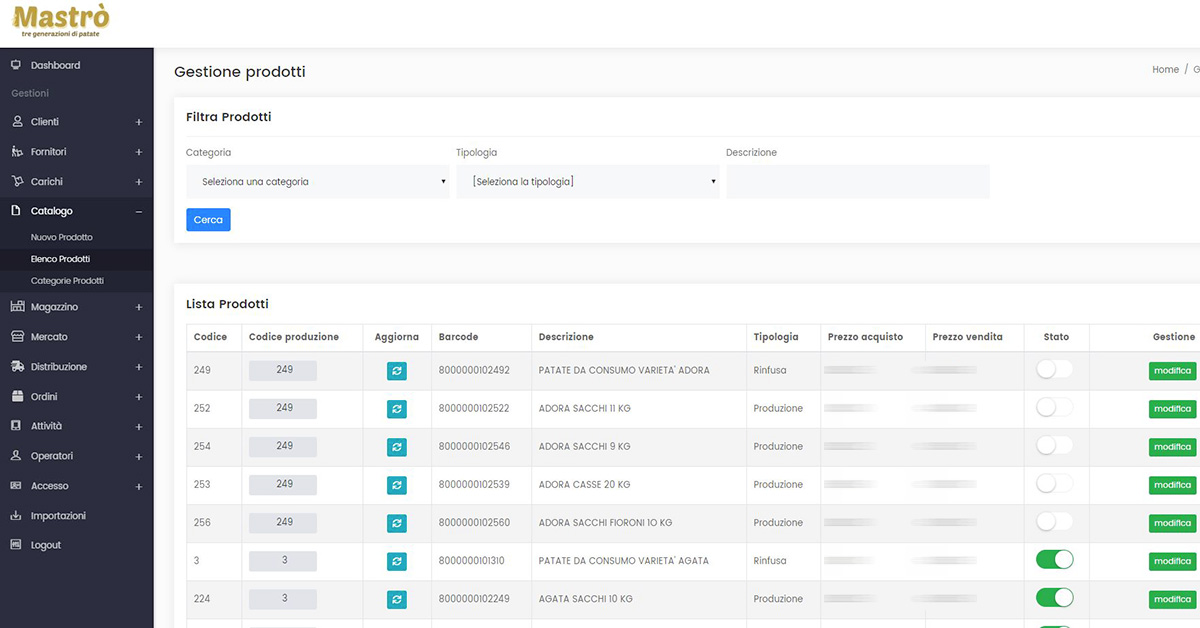This screenshot has width=1200, height=628.
Task: Enable status toggle for PATATE VARIETA' ADORA
Action: [x=1054, y=369]
